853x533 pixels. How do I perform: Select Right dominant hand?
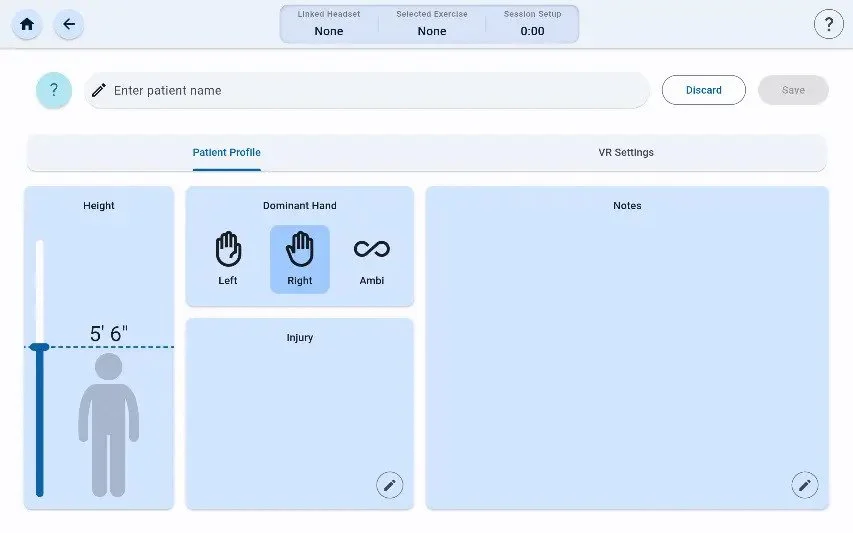[x=300, y=259]
